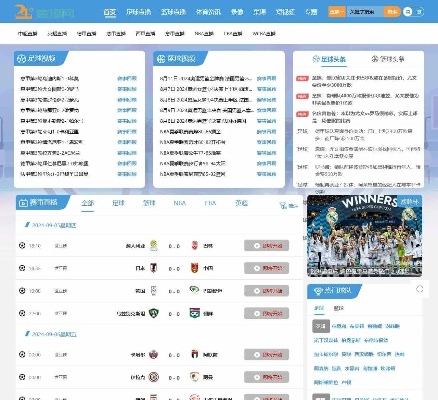Click the Oman team crest

(x=195, y=377)
